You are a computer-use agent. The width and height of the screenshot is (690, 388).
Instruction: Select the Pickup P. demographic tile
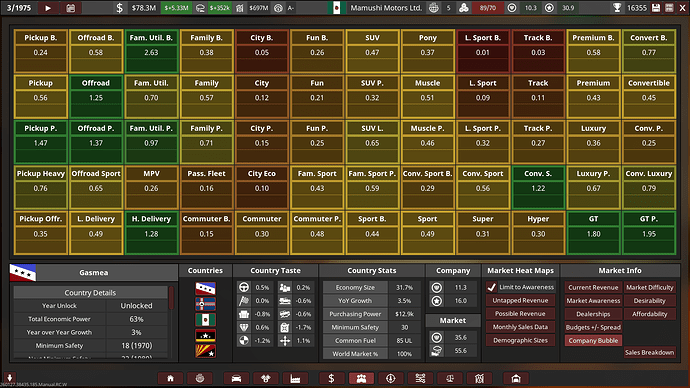(40, 142)
